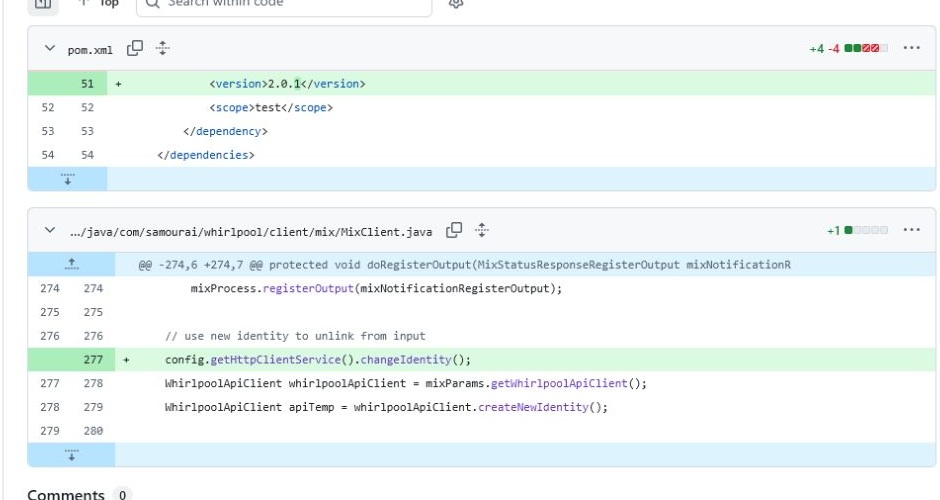Expand all lines in pom.xml
940x500 pixels.
pyautogui.click(x=162, y=48)
